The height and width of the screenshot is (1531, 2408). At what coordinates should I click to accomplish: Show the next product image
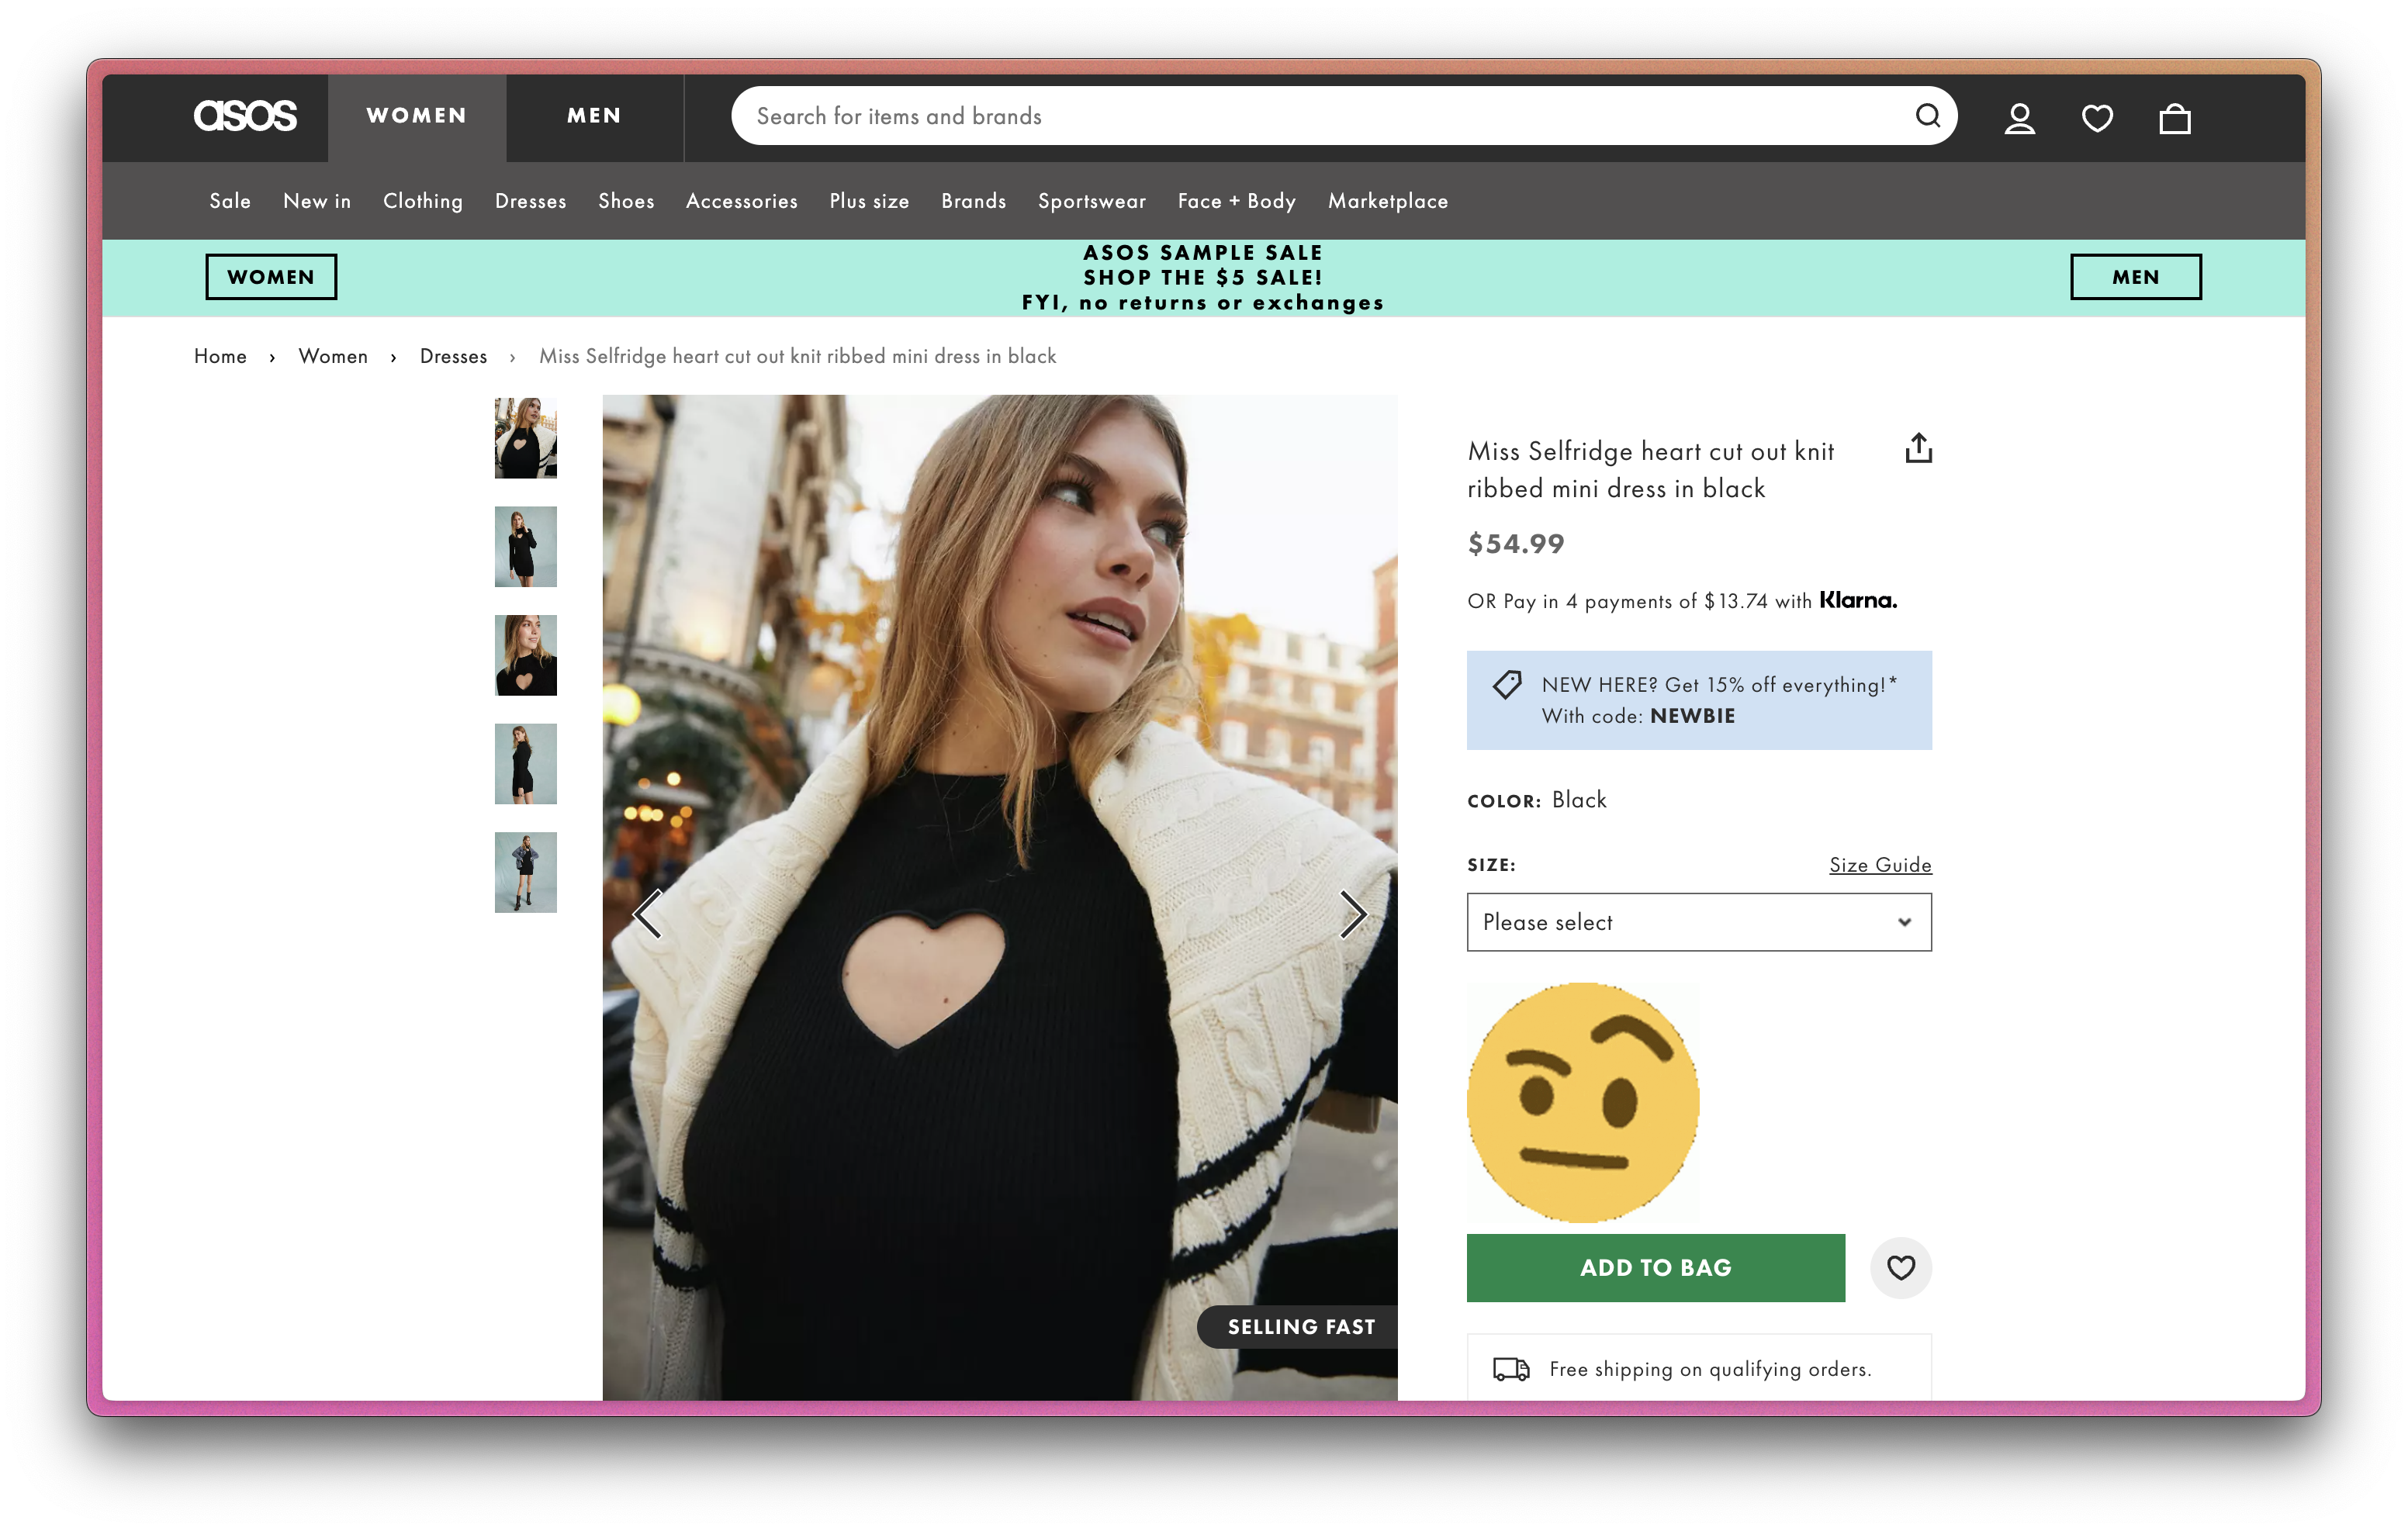[1352, 914]
